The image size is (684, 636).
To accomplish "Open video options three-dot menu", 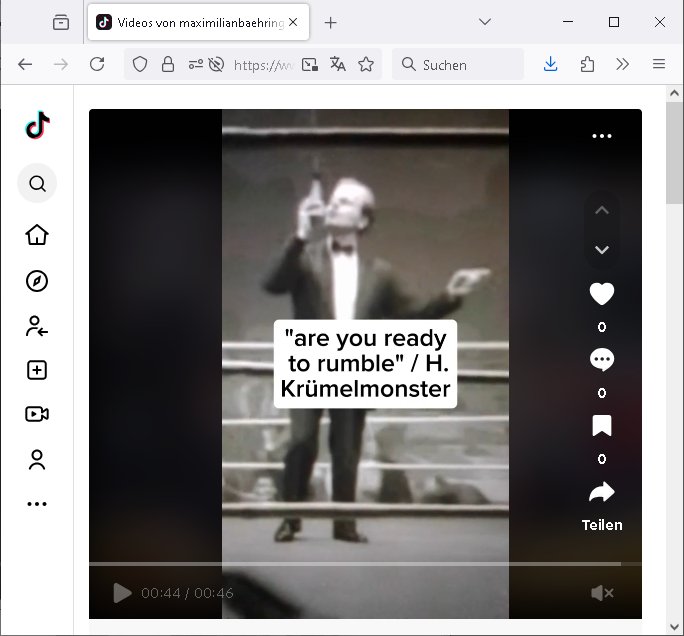I will [601, 136].
